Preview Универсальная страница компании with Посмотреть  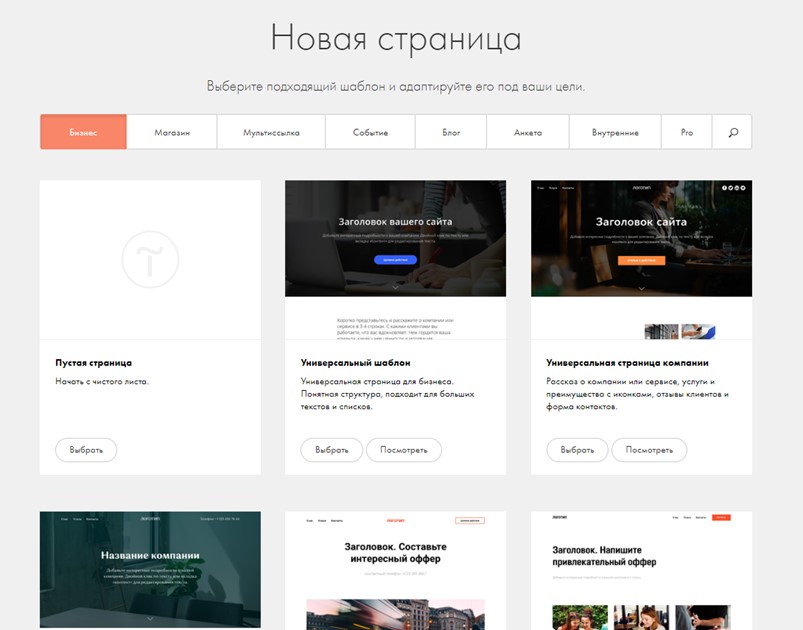(x=649, y=450)
